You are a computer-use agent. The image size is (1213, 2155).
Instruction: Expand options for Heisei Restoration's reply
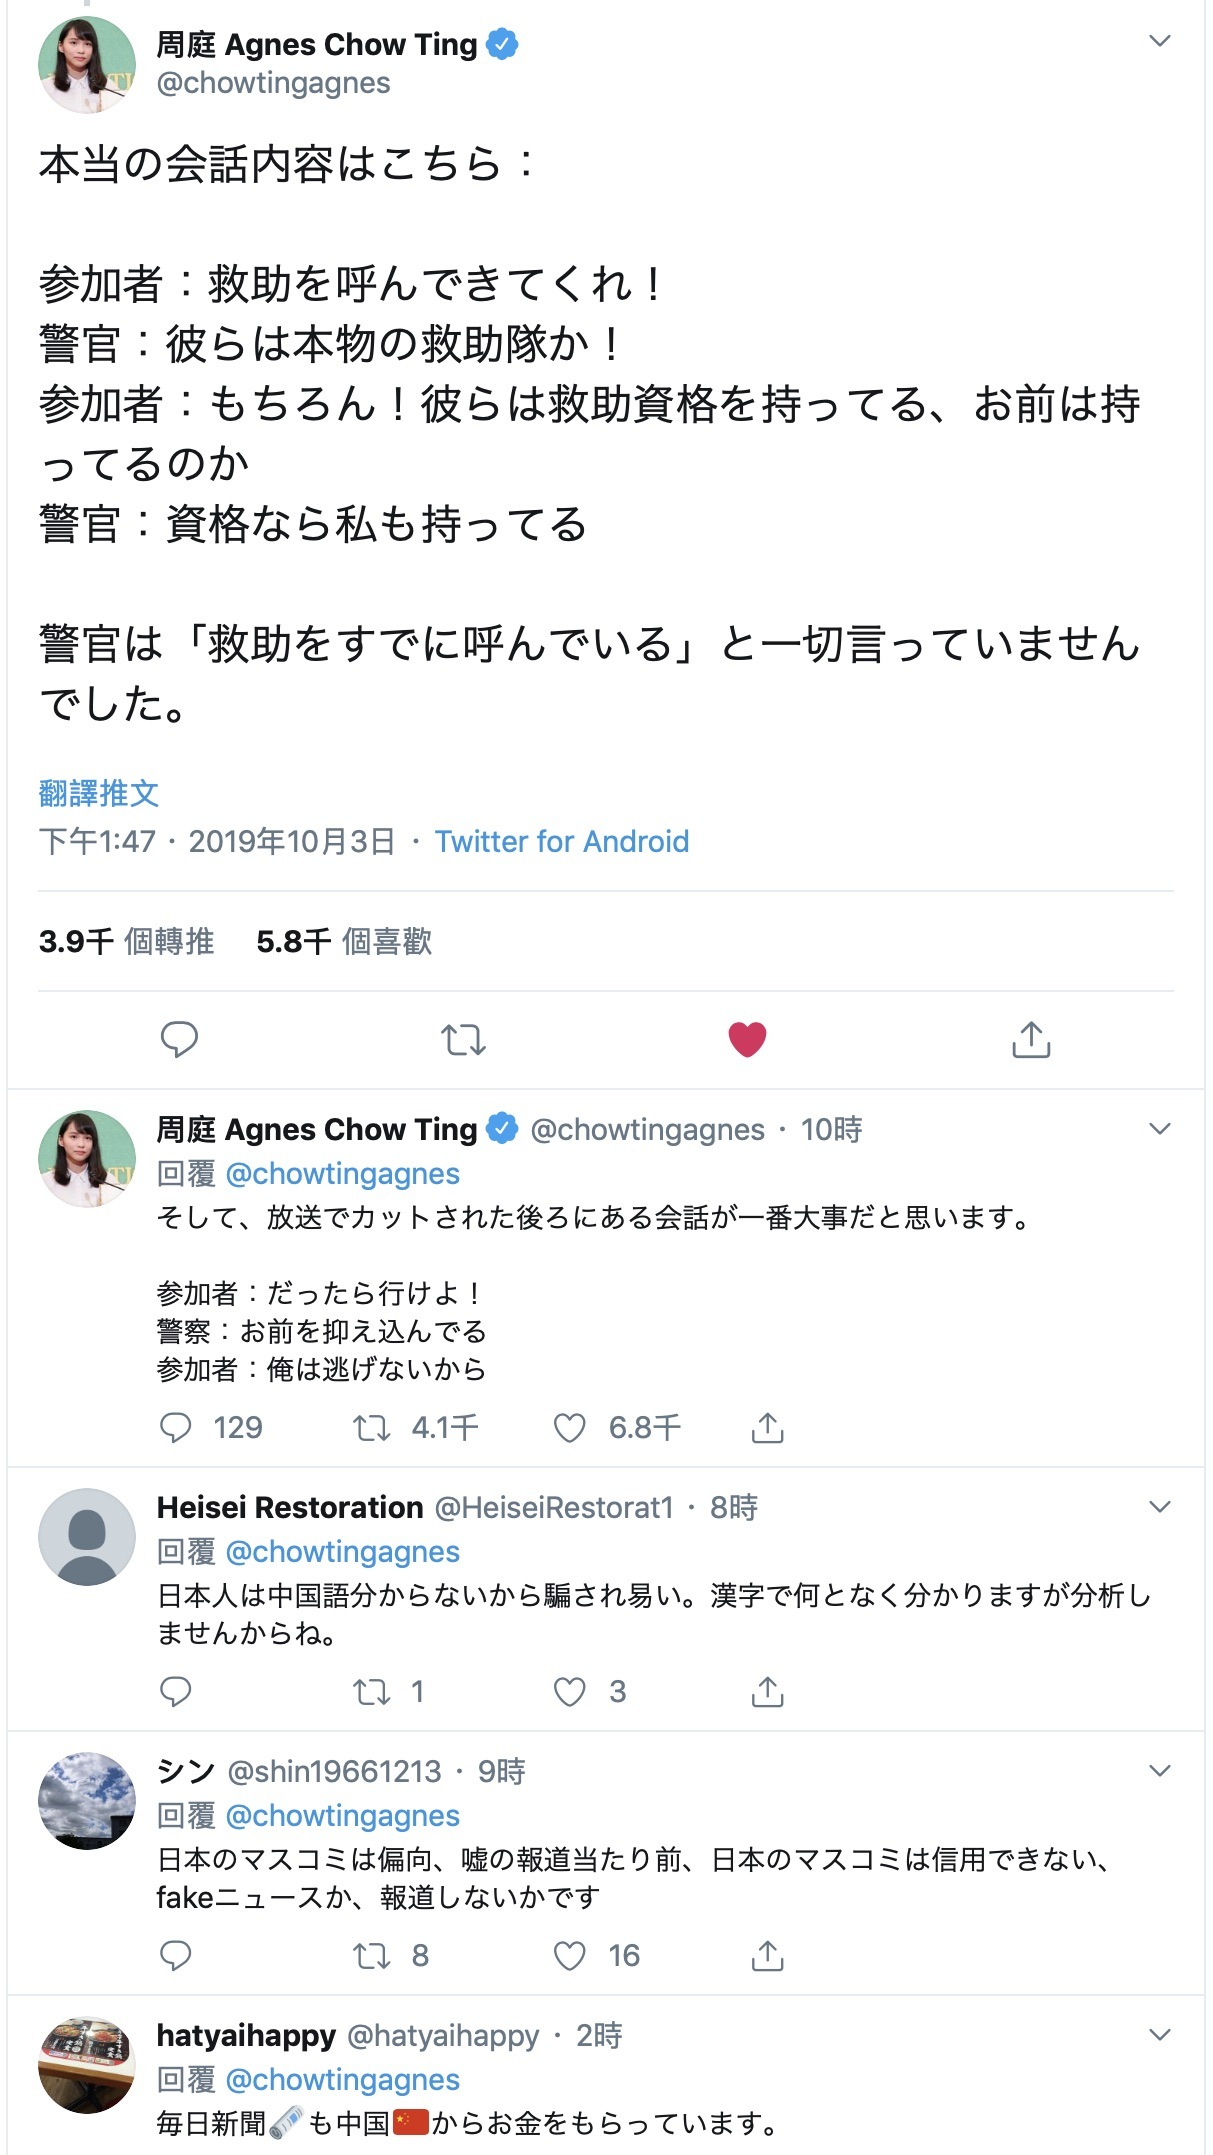click(1160, 1507)
